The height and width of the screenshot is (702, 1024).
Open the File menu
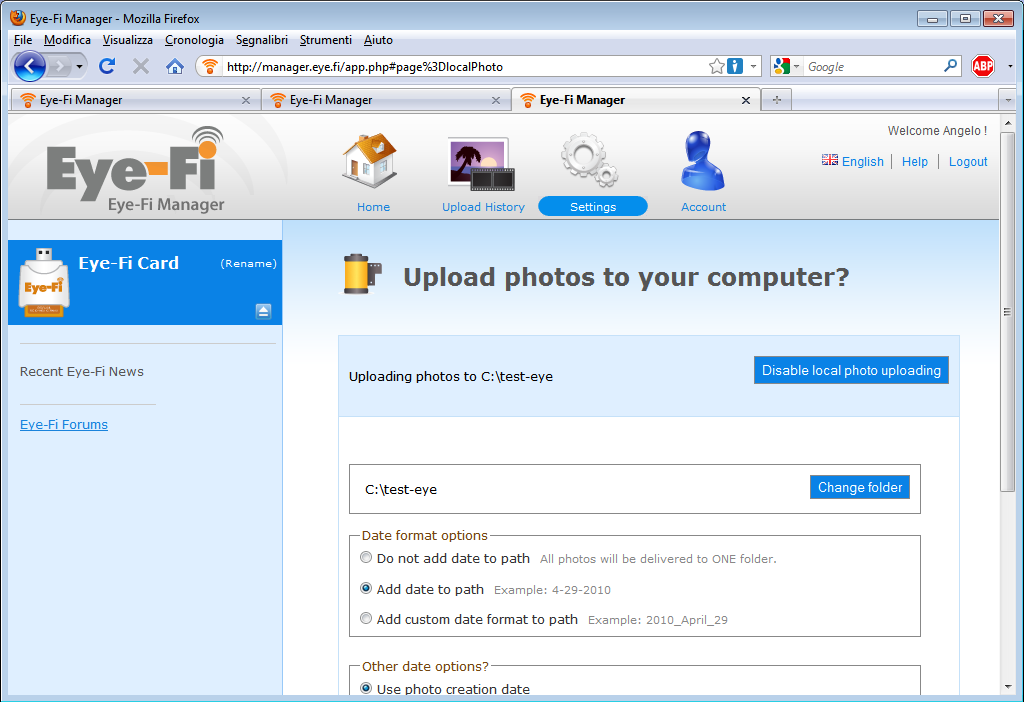pyautogui.click(x=23, y=40)
